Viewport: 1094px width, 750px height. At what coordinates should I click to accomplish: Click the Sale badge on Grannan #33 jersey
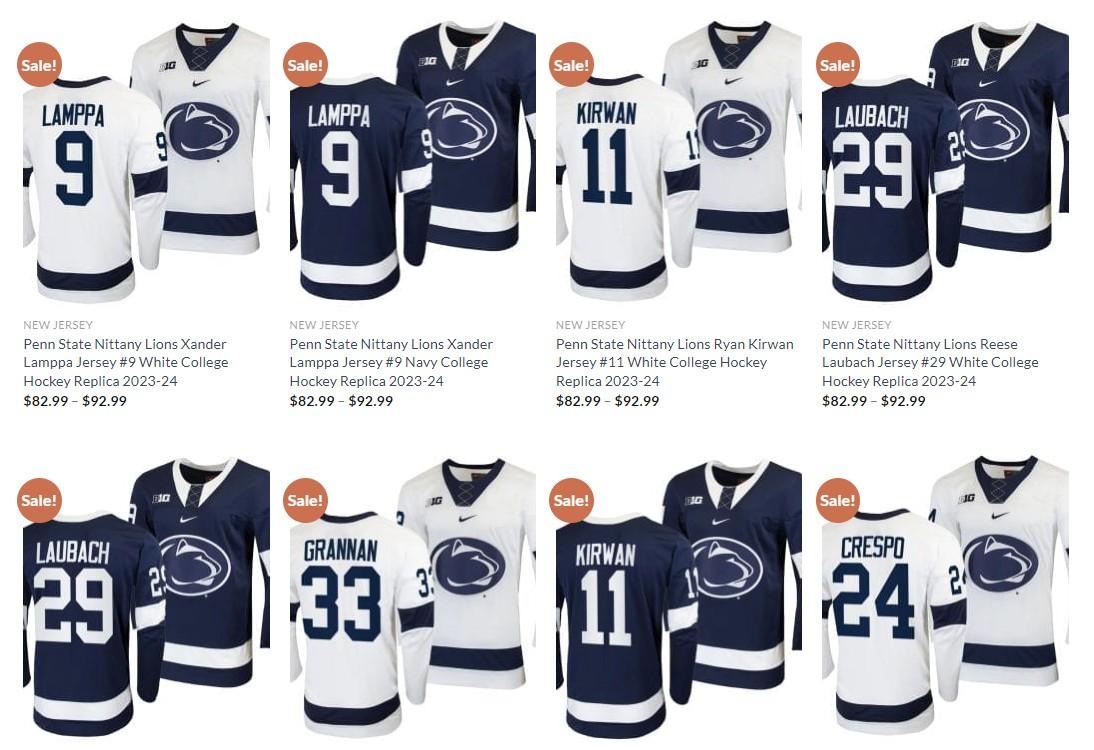[305, 500]
